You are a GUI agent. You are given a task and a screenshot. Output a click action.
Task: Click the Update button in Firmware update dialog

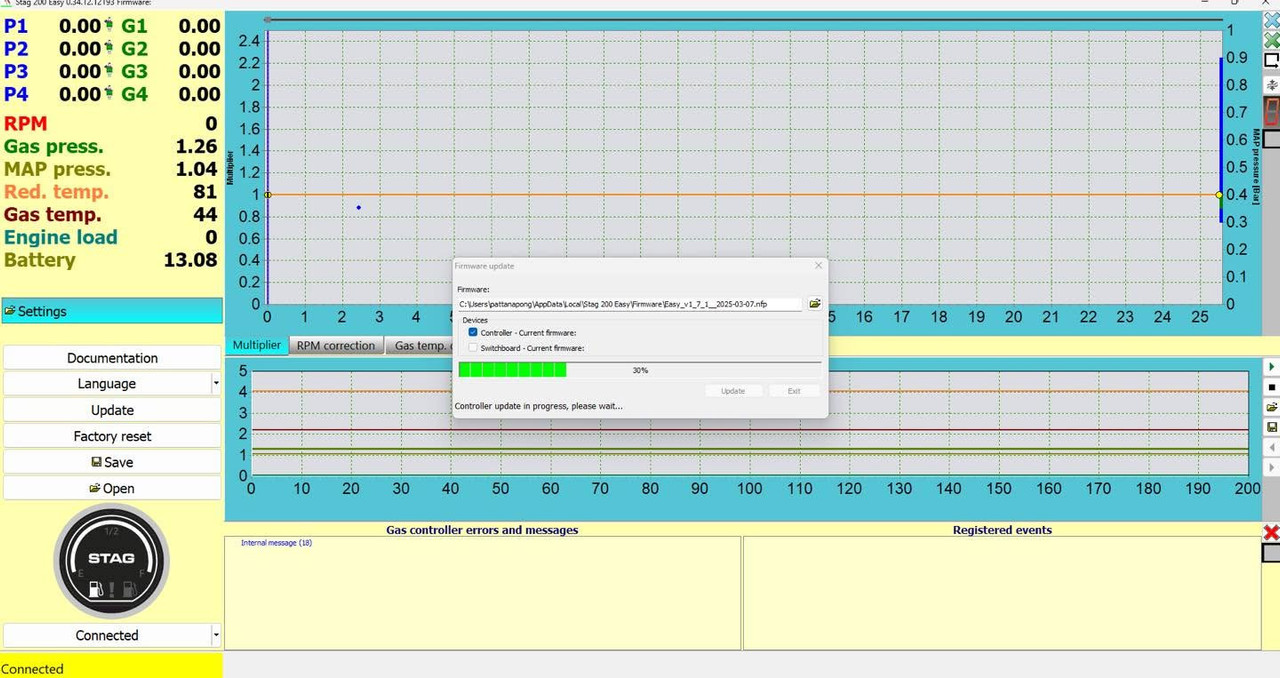733,391
